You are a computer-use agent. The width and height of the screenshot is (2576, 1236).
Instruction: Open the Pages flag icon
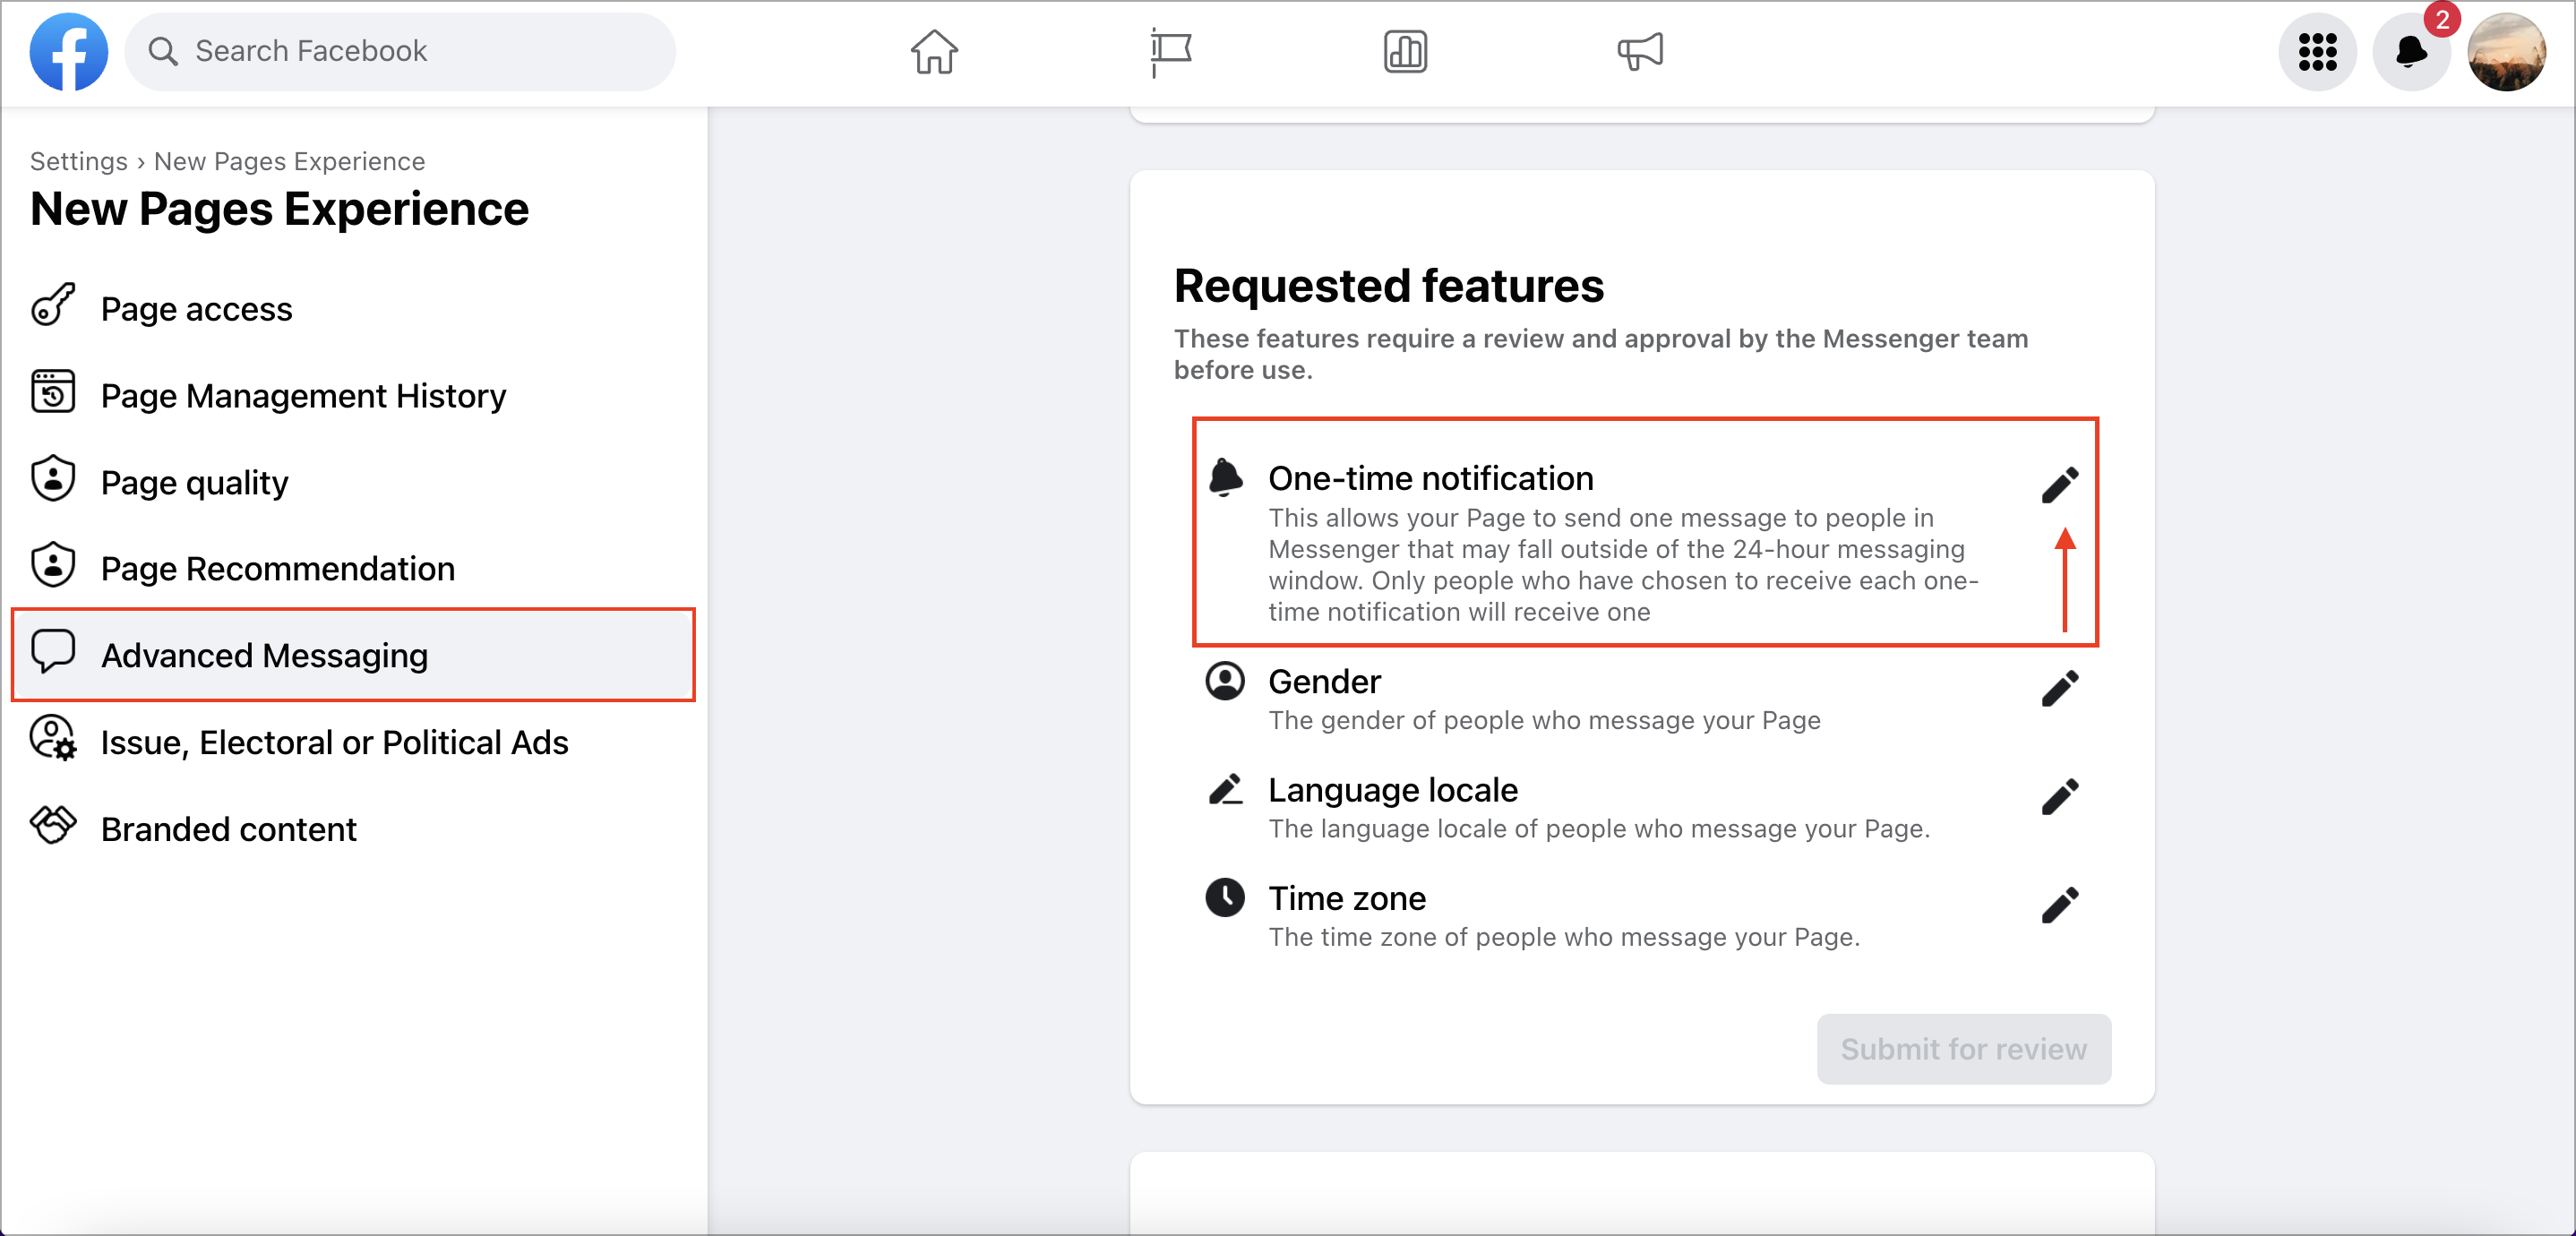1170,51
